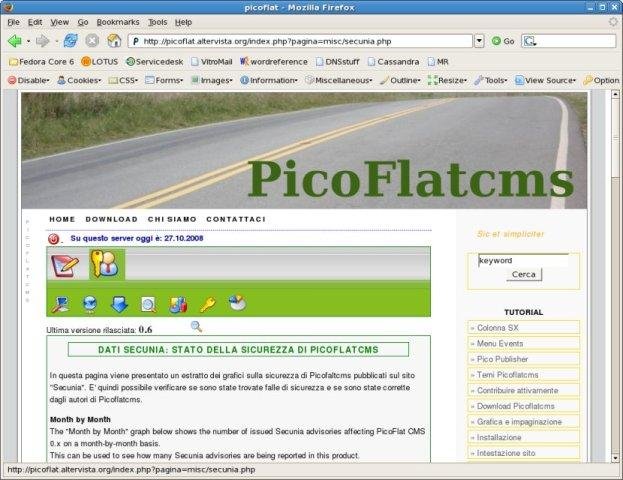The width and height of the screenshot is (623, 480).
Task: Expand the web developer Tools dropdown
Action: (491, 80)
